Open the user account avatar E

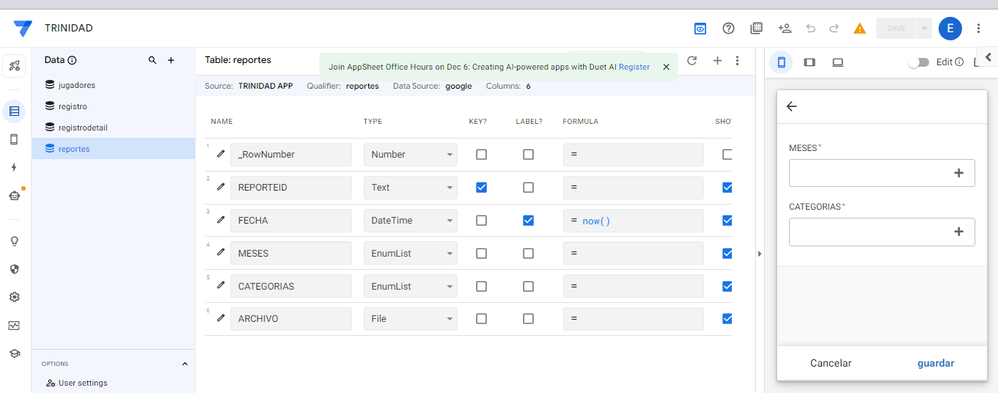tap(950, 28)
